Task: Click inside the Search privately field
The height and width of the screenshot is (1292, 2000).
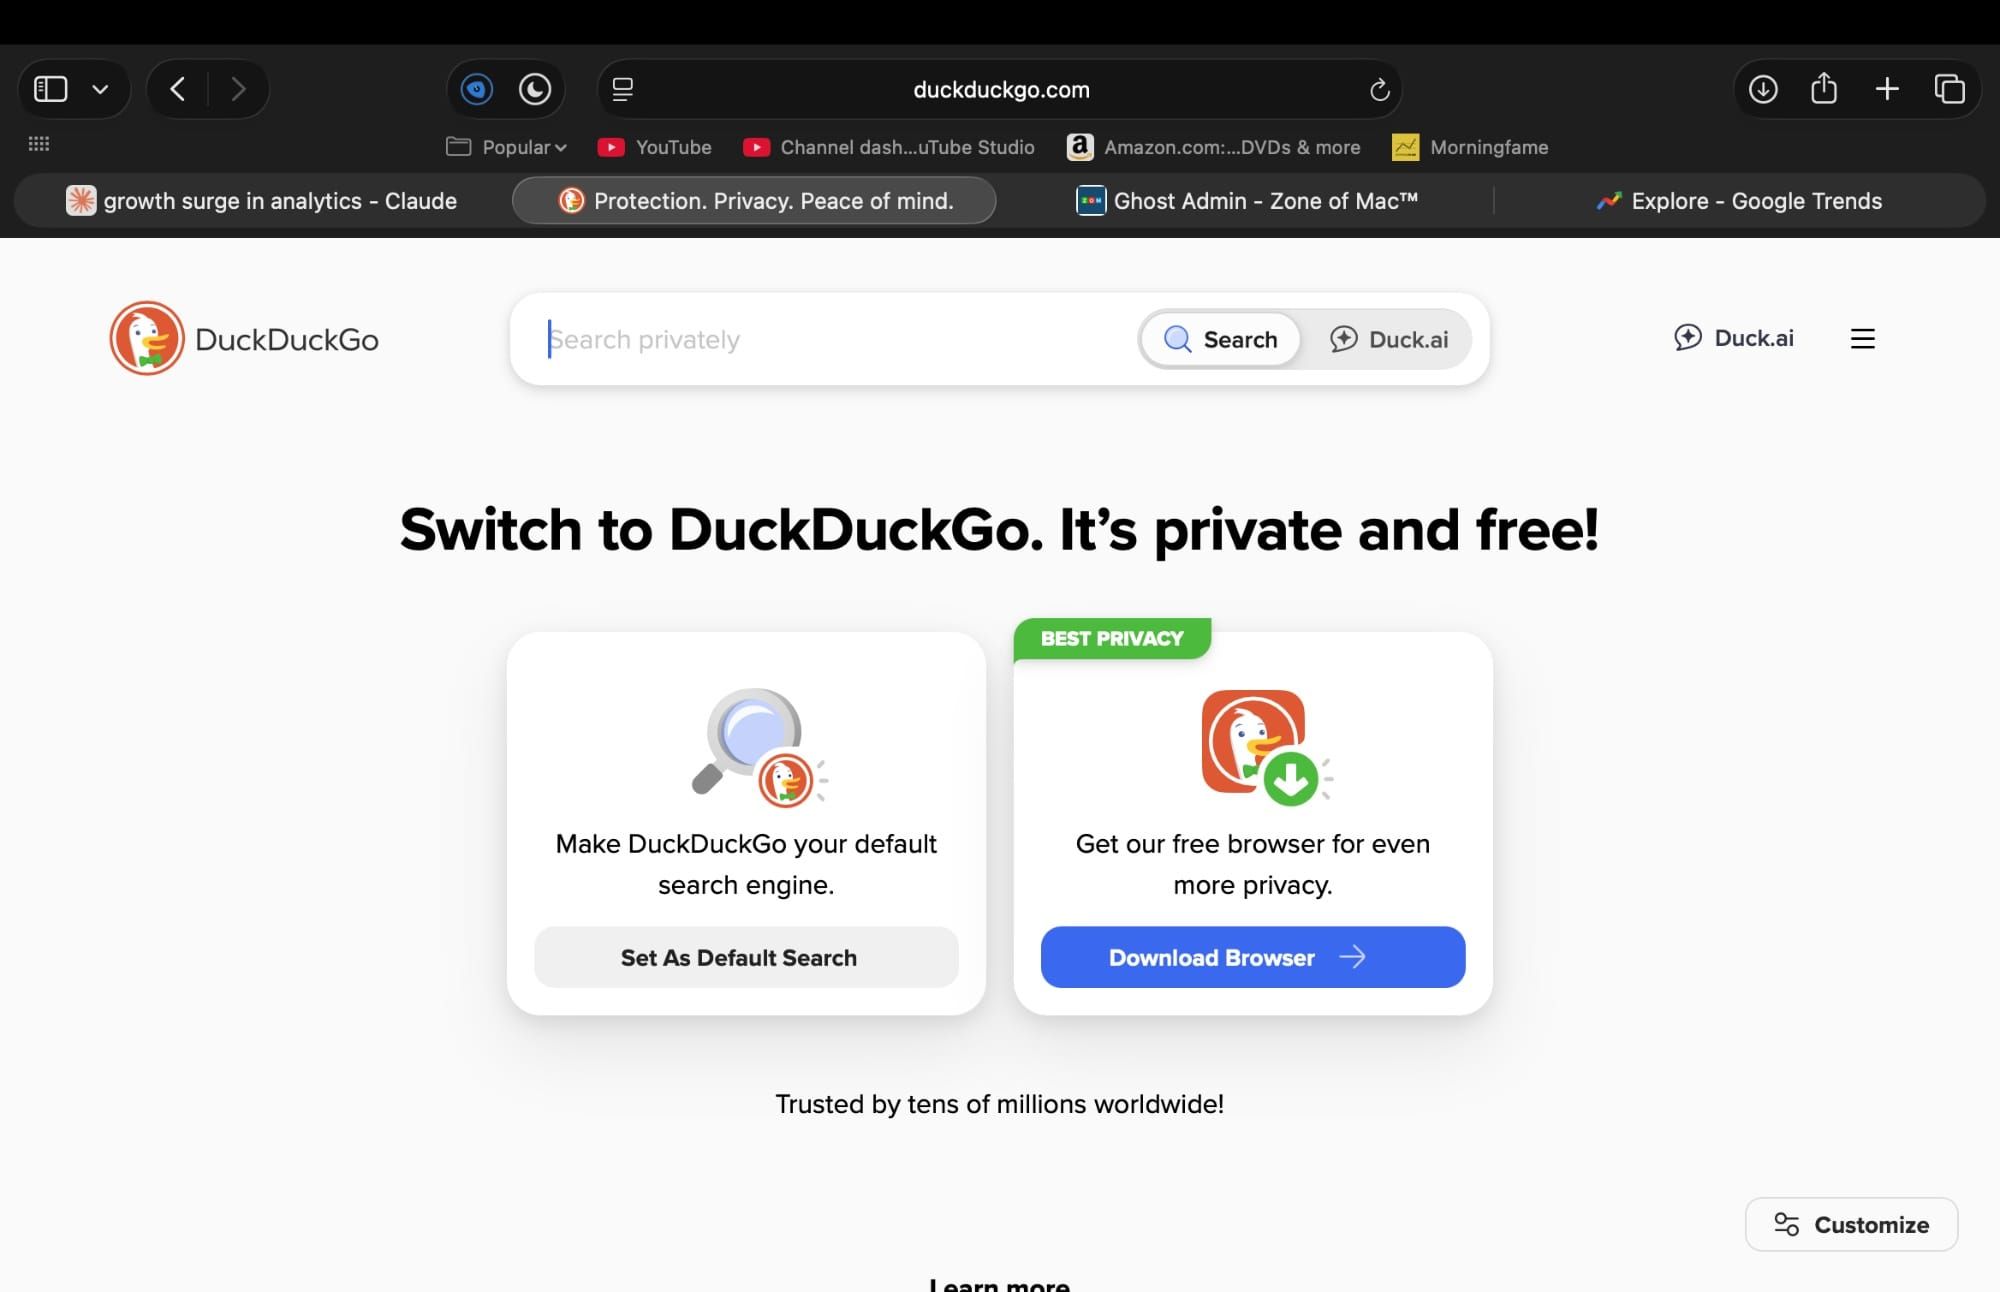Action: tap(800, 339)
